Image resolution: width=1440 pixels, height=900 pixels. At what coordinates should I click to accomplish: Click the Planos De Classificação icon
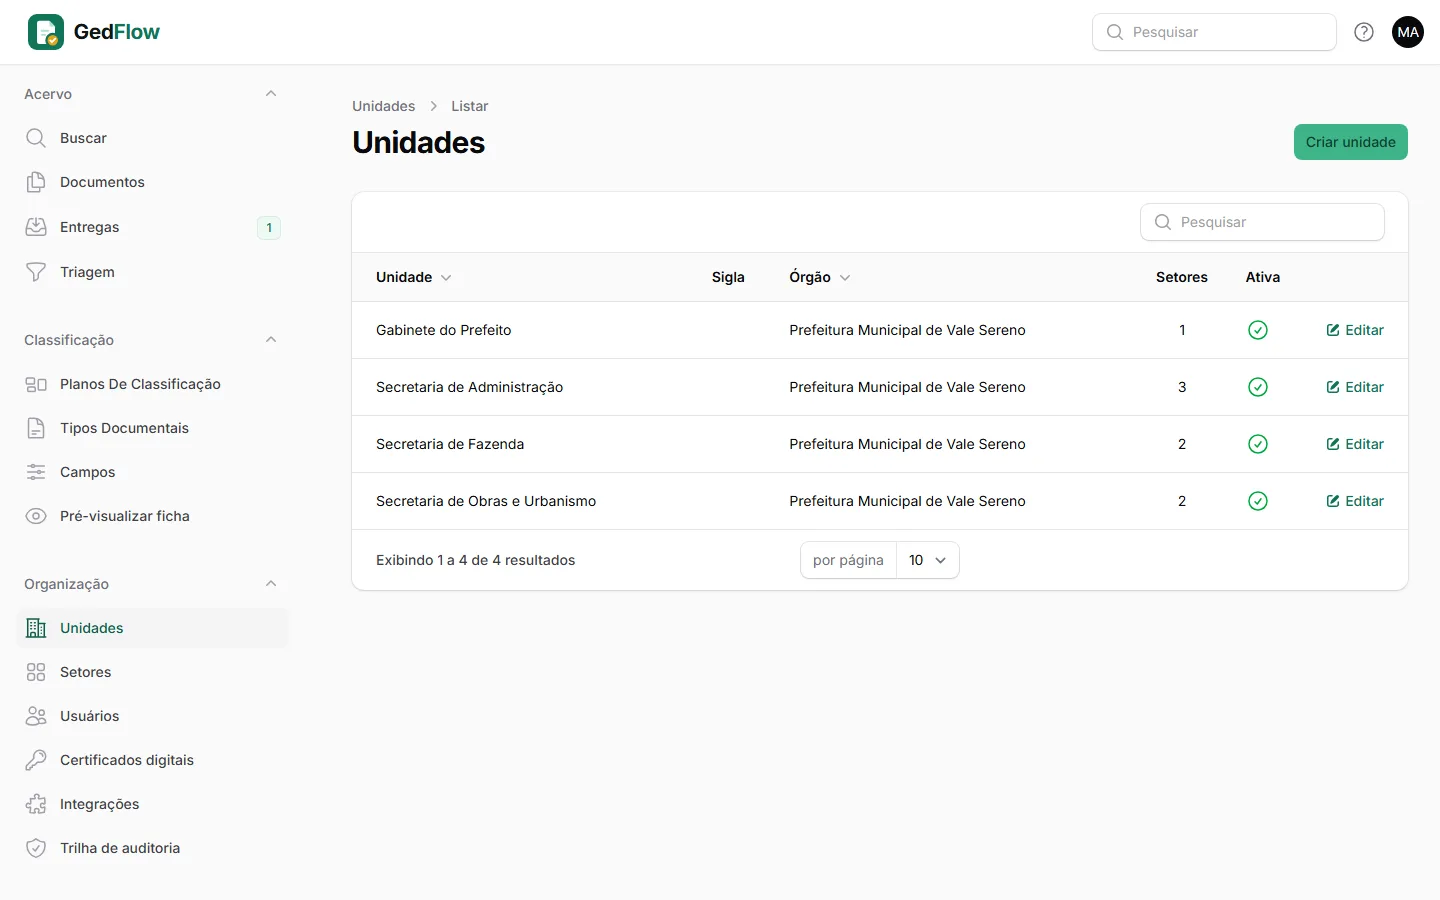(x=36, y=384)
